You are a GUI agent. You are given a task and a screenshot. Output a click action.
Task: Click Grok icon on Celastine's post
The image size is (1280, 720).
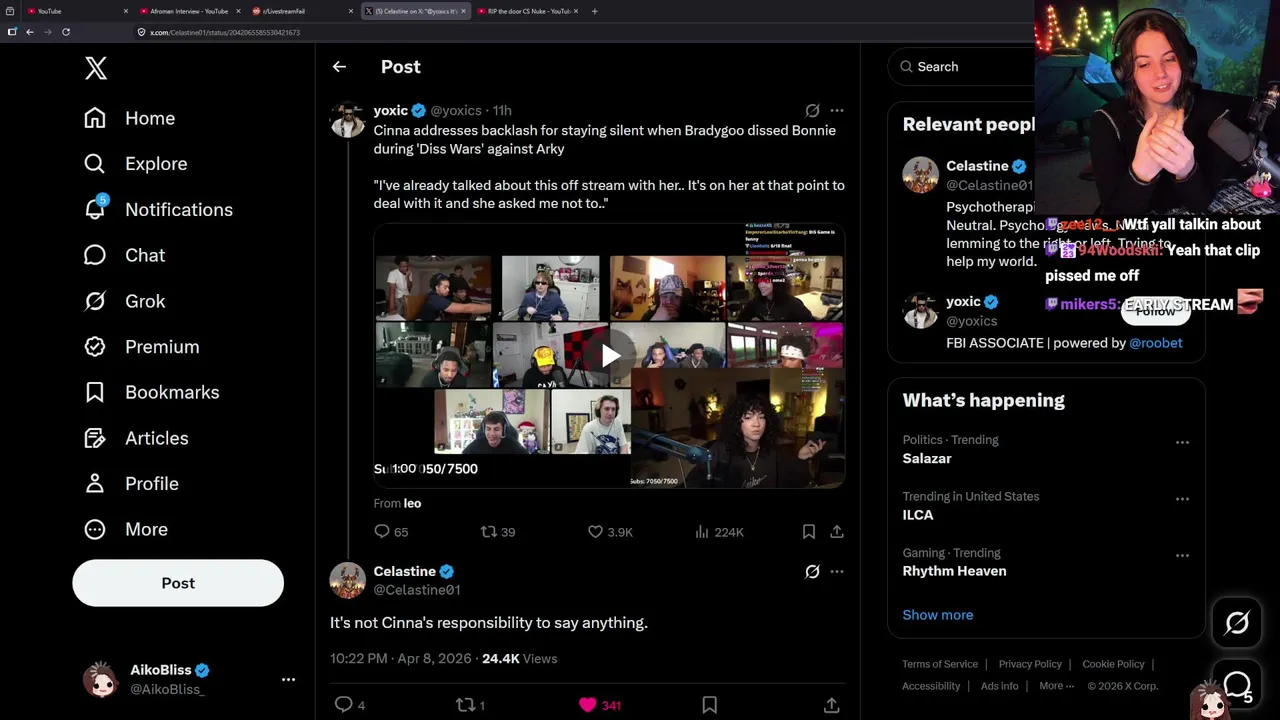(x=812, y=572)
